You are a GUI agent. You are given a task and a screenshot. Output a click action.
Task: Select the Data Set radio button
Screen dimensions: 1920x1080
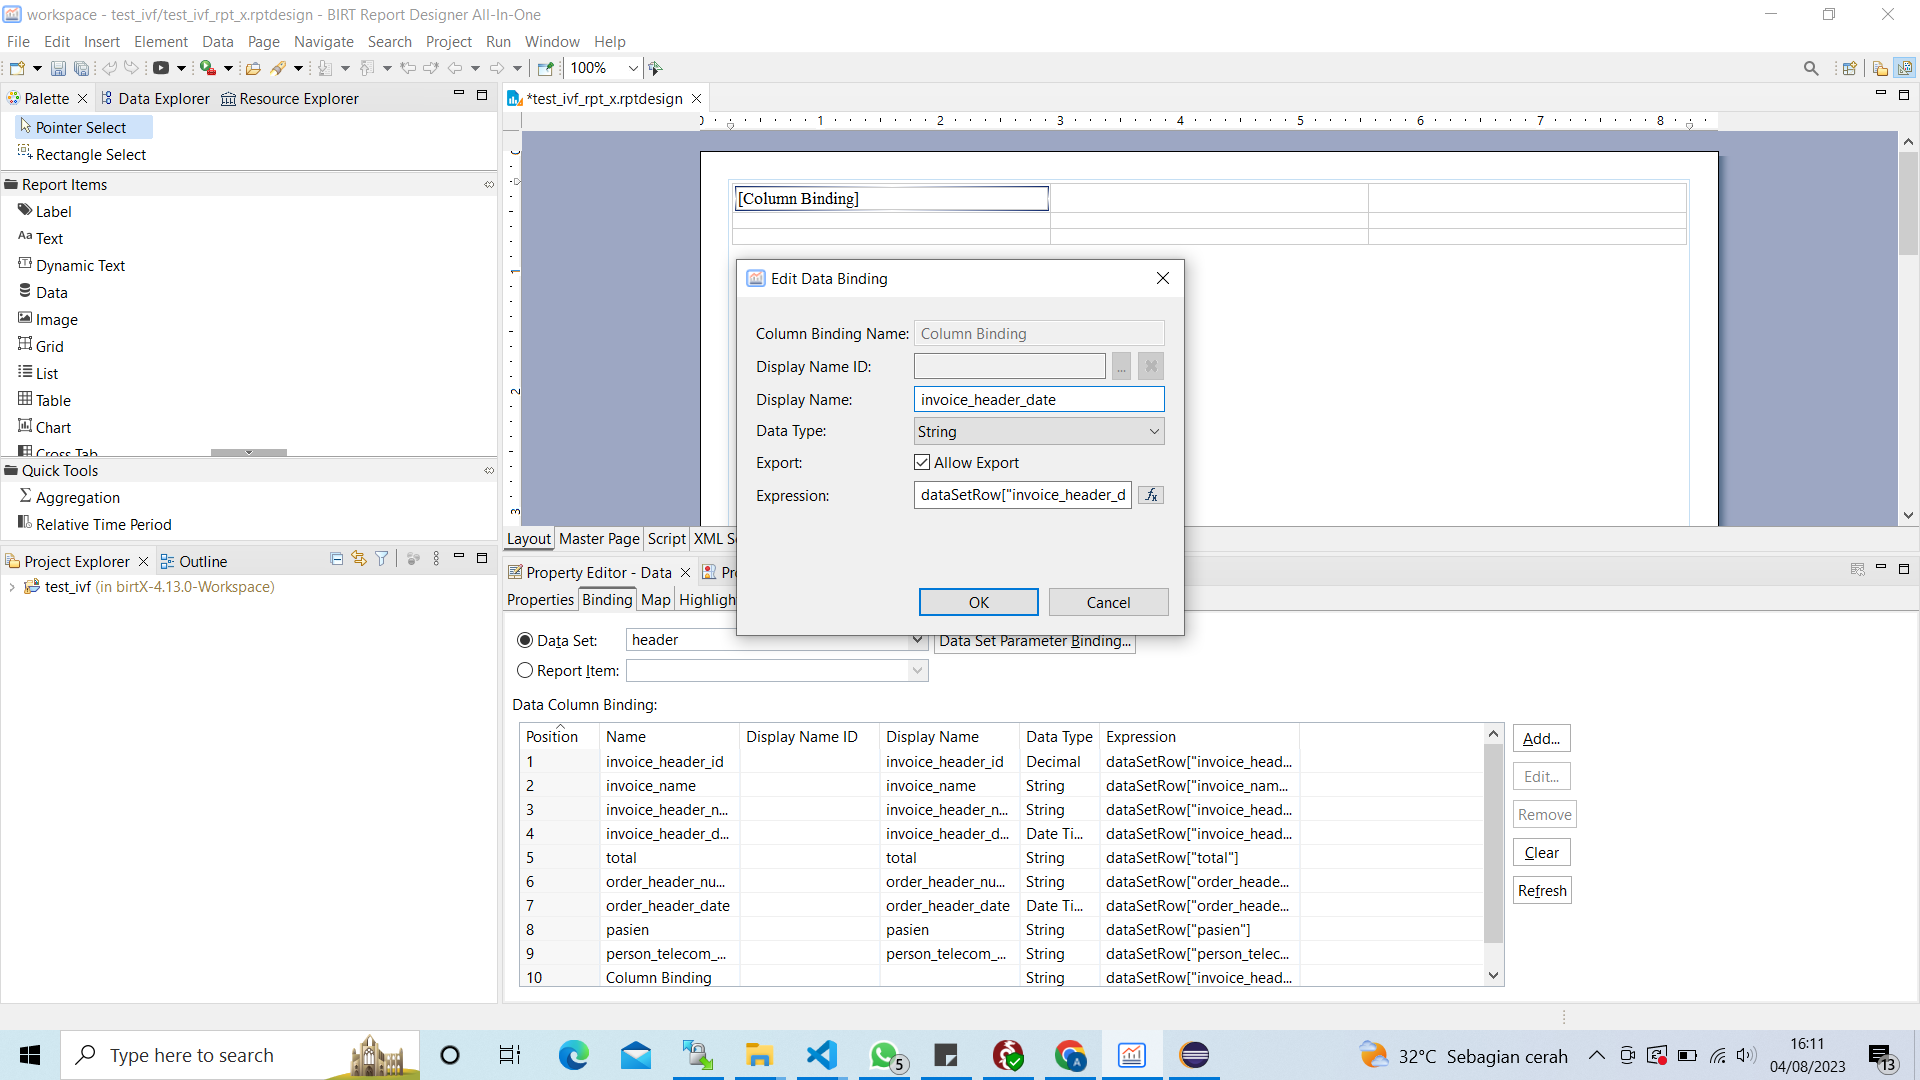coord(525,640)
